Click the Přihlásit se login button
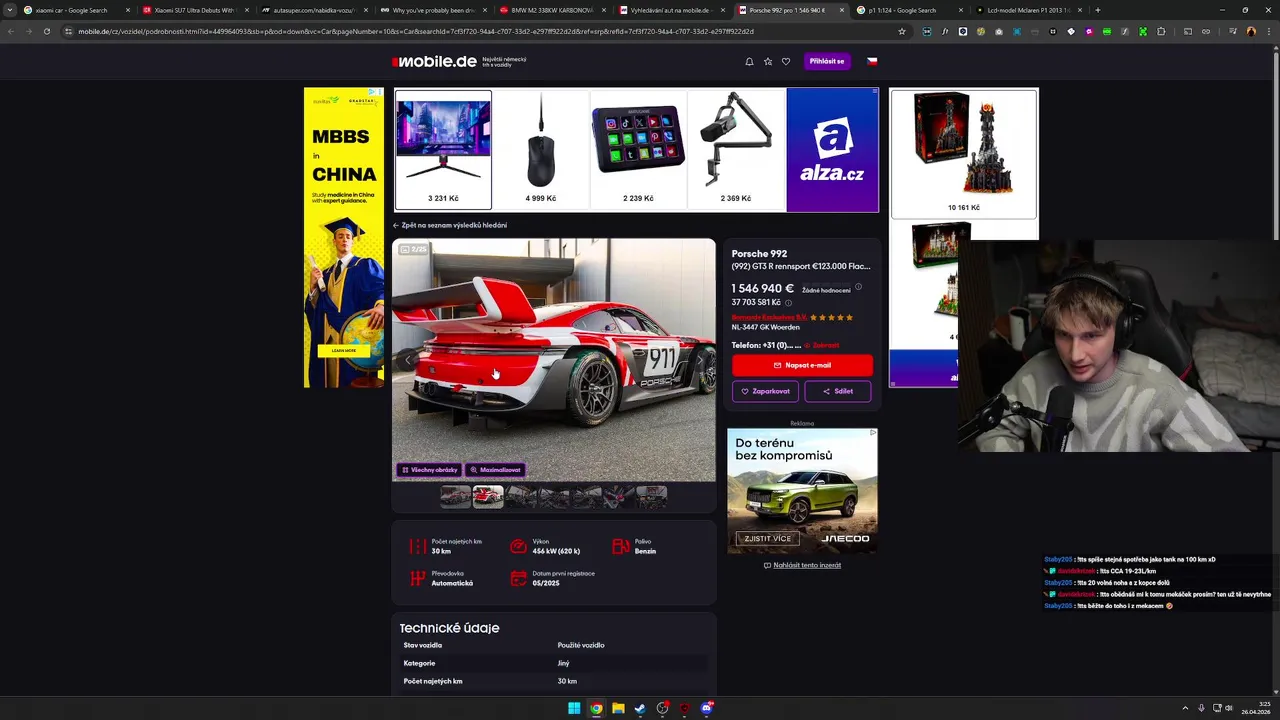The width and height of the screenshot is (1280, 720). click(x=827, y=61)
